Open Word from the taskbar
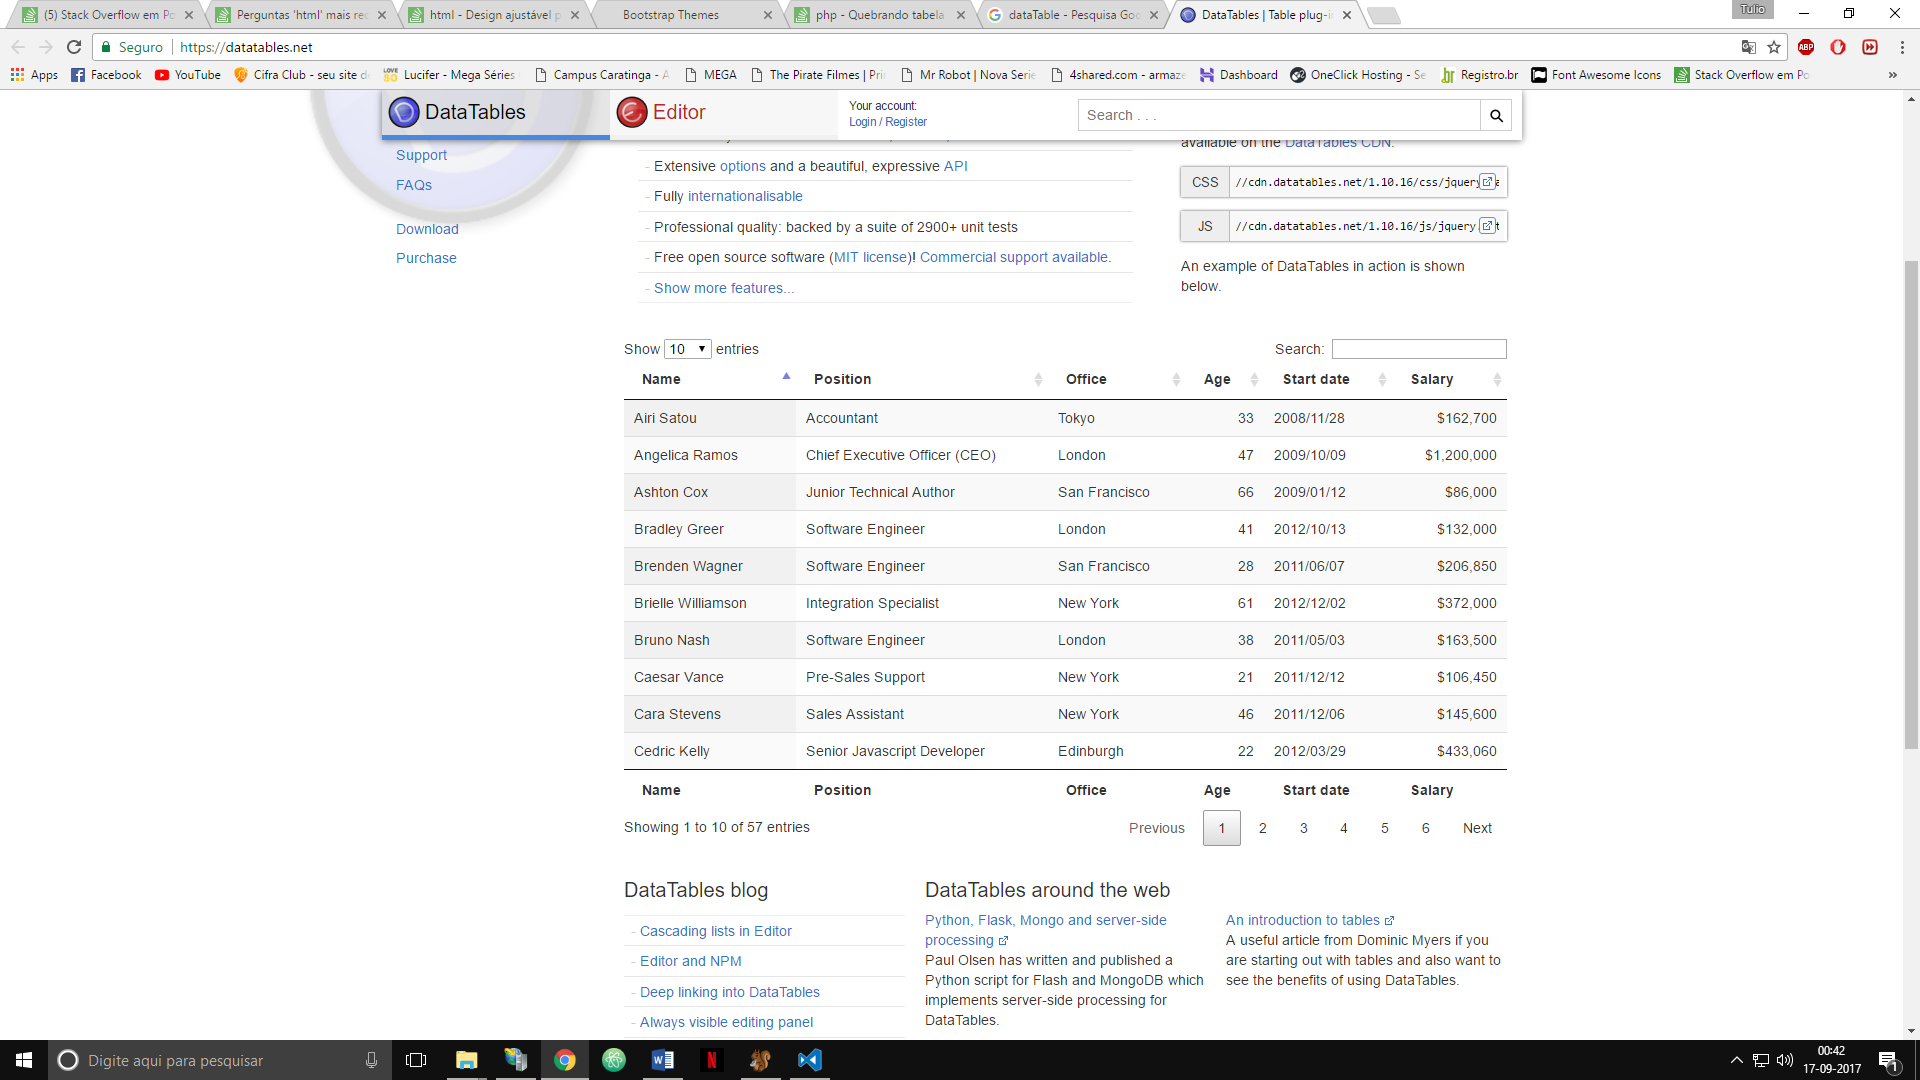This screenshot has width=1920, height=1080. pos(662,1060)
